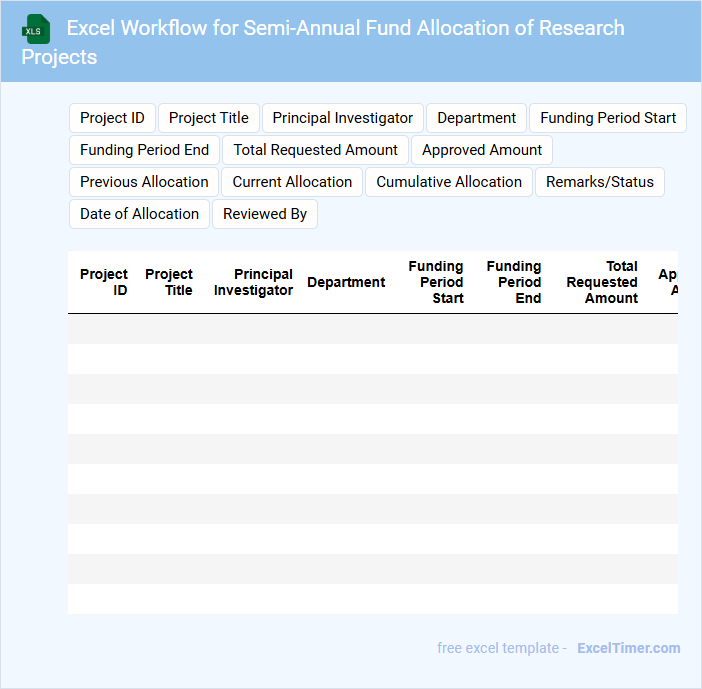Choose the Cumulative Allocation tag
This screenshot has width=702, height=689.
[449, 182]
